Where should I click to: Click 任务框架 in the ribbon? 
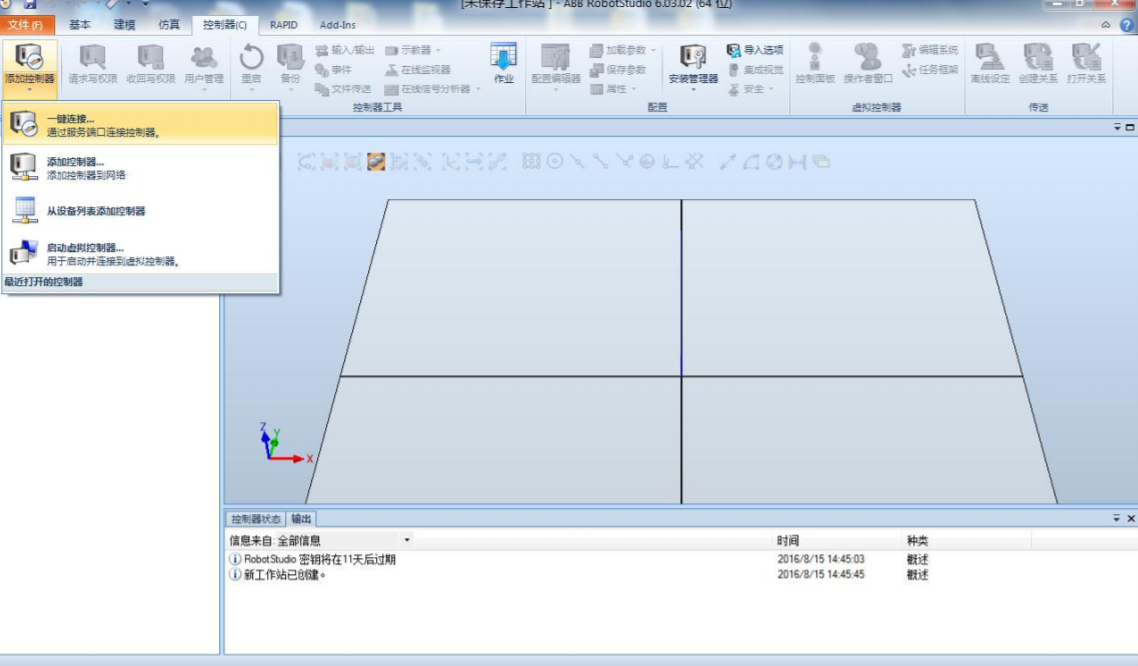(930, 70)
